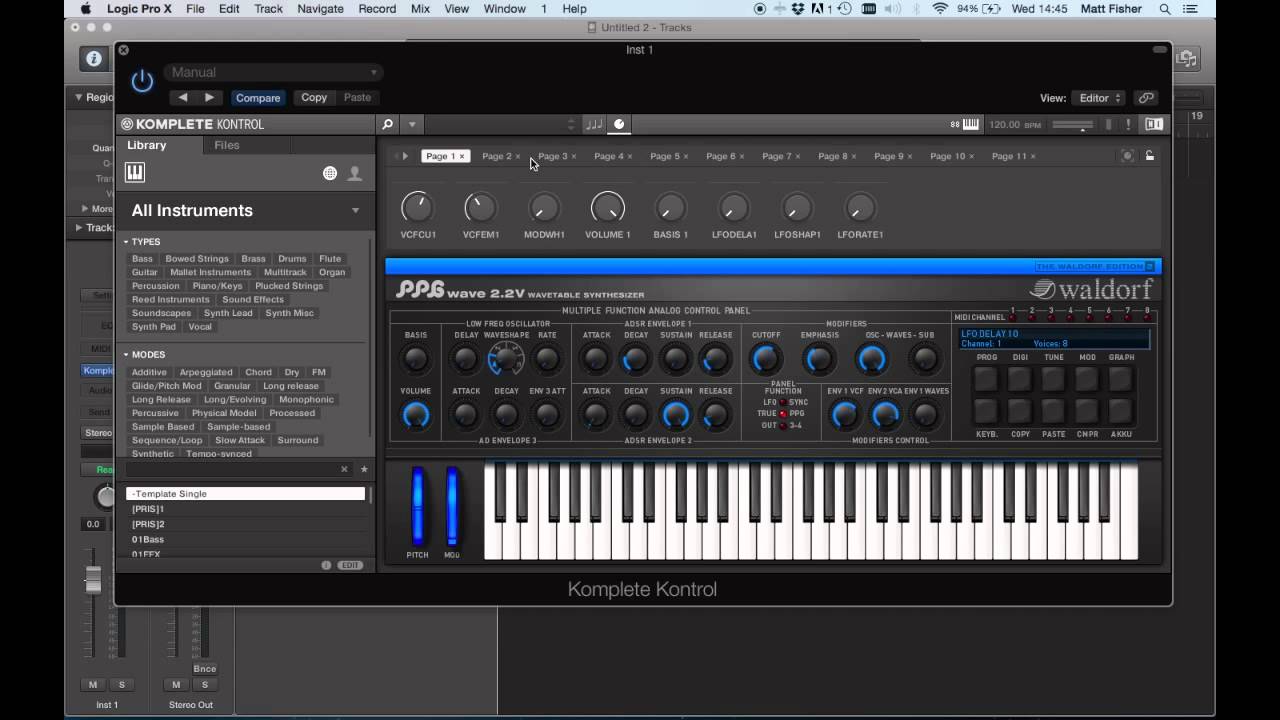Click the arpeggiator notes icon
Image resolution: width=1280 pixels, height=720 pixels.
click(x=594, y=124)
